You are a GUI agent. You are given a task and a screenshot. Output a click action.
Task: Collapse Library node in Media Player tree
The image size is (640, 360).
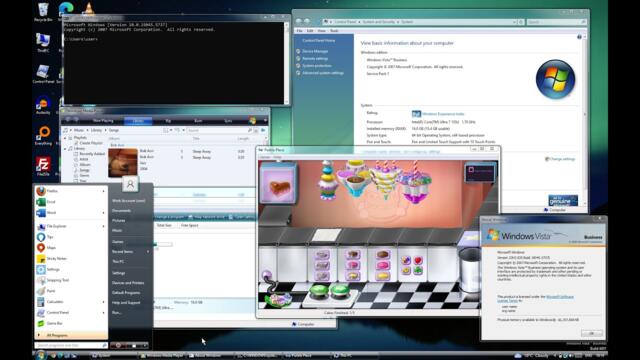[65, 149]
